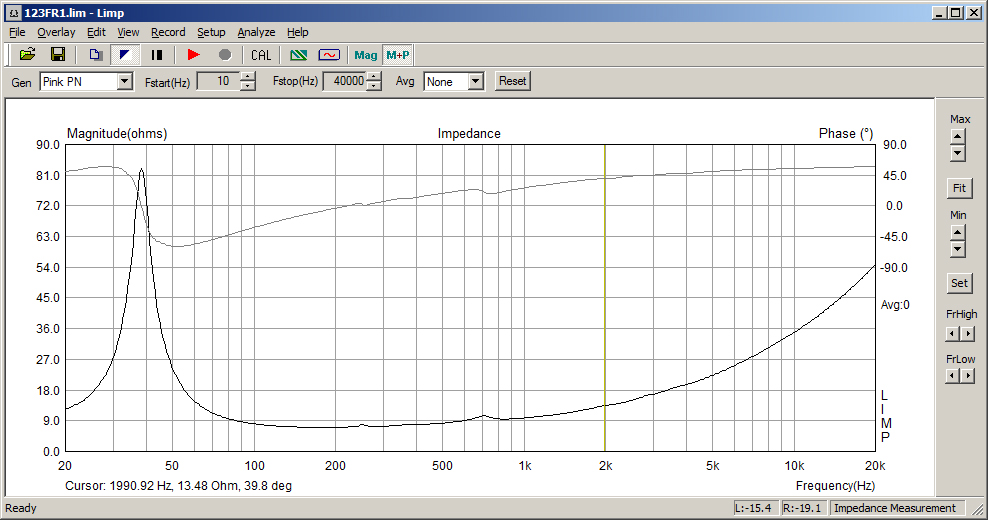Open the Overlay menu
988x520 pixels.
tap(56, 32)
